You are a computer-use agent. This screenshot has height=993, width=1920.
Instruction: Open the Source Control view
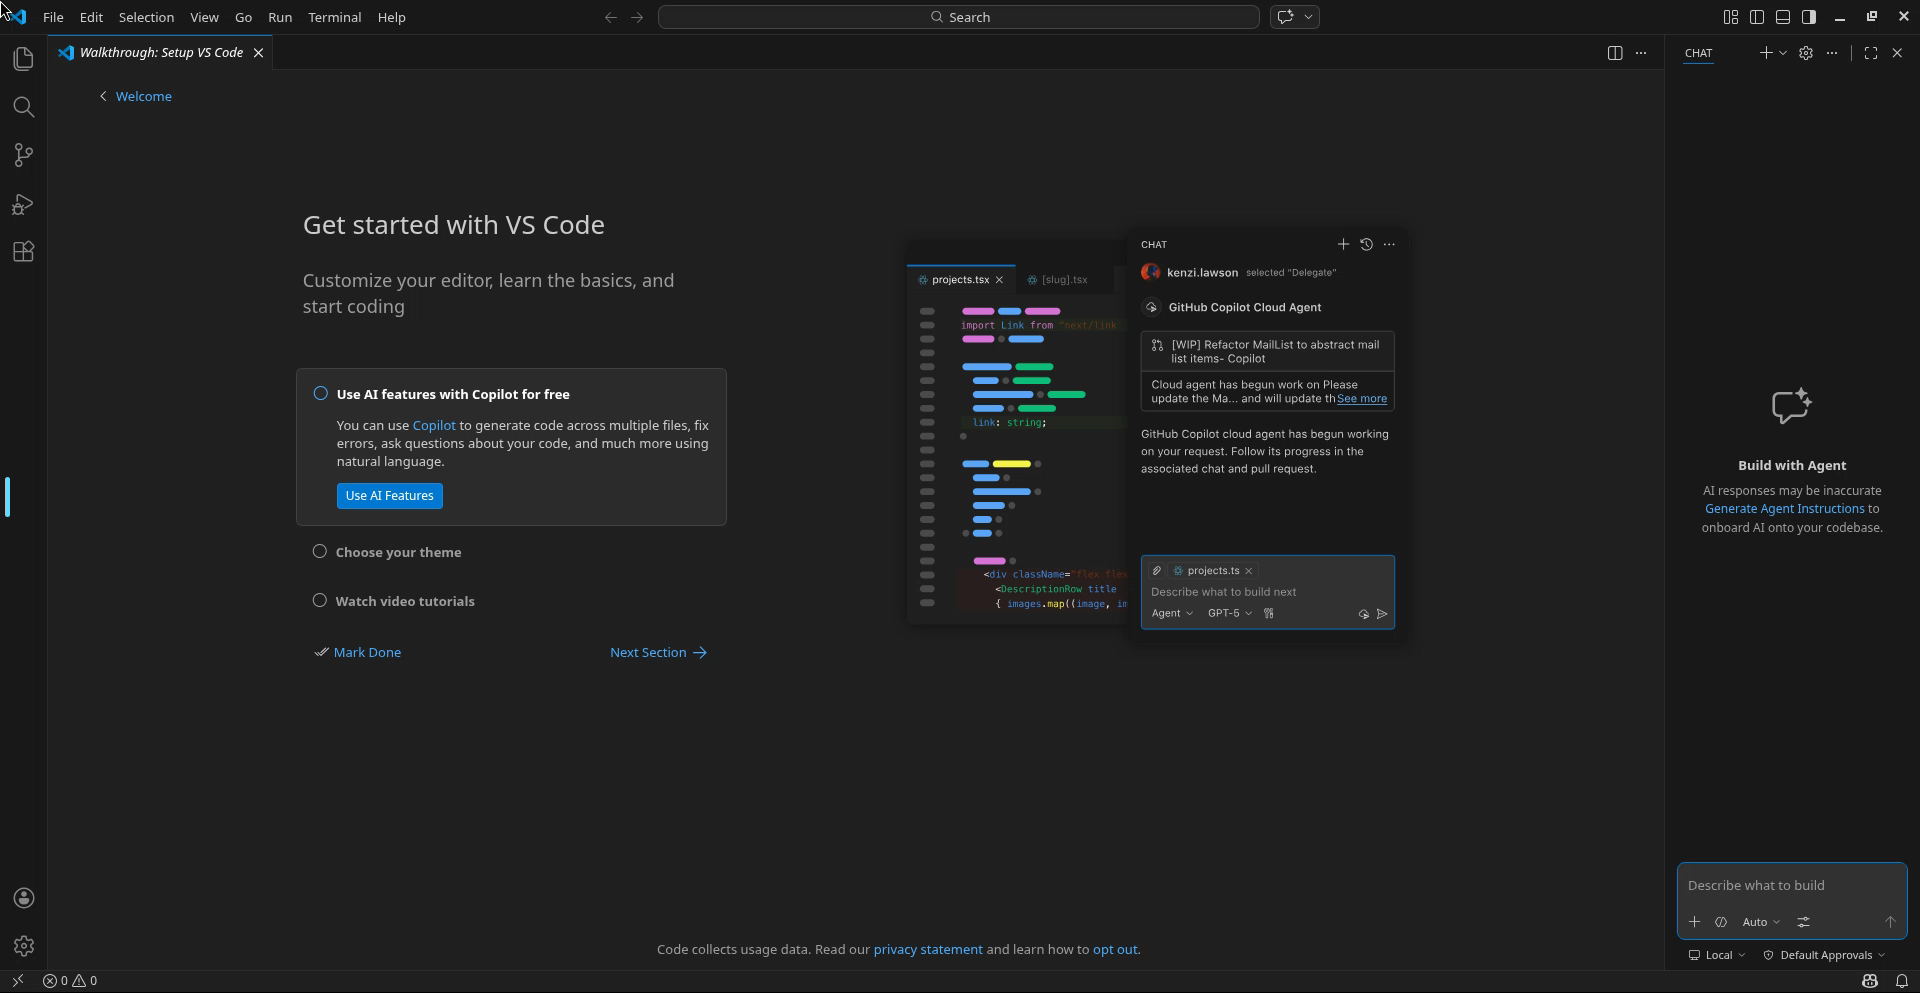(23, 155)
